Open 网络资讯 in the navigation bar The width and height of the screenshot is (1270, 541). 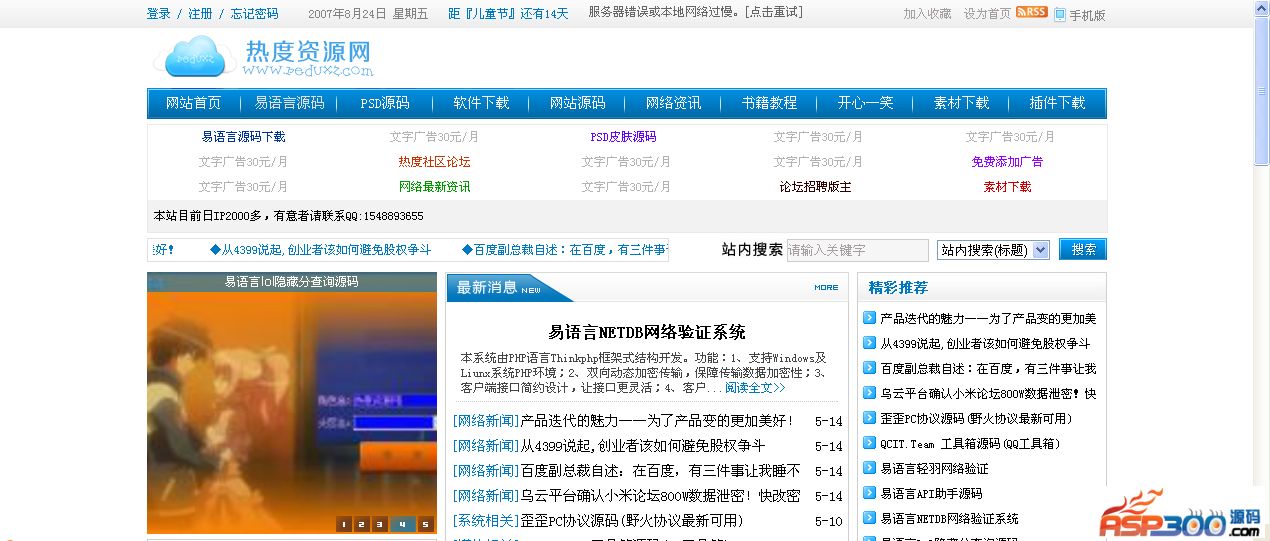(x=673, y=103)
